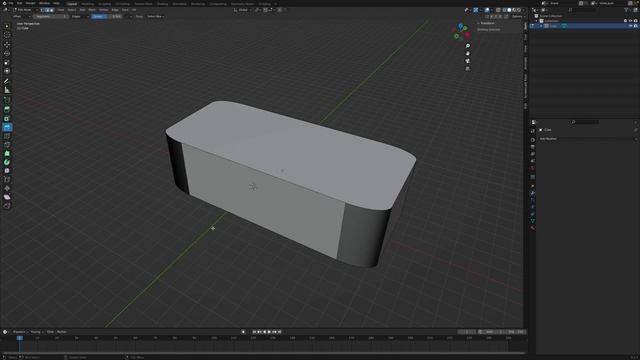This screenshot has width=640, height=360.
Task: Collapse the Transform panel in sidebar
Action: [486, 24]
